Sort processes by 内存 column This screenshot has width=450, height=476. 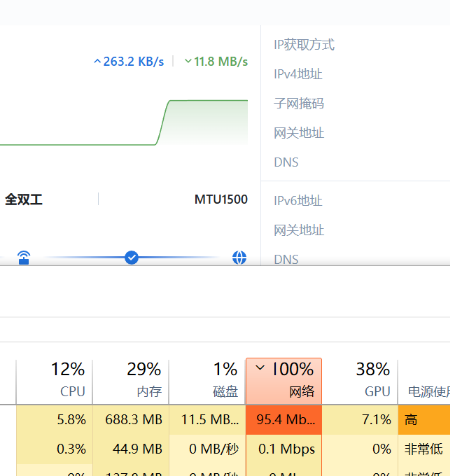pos(131,381)
